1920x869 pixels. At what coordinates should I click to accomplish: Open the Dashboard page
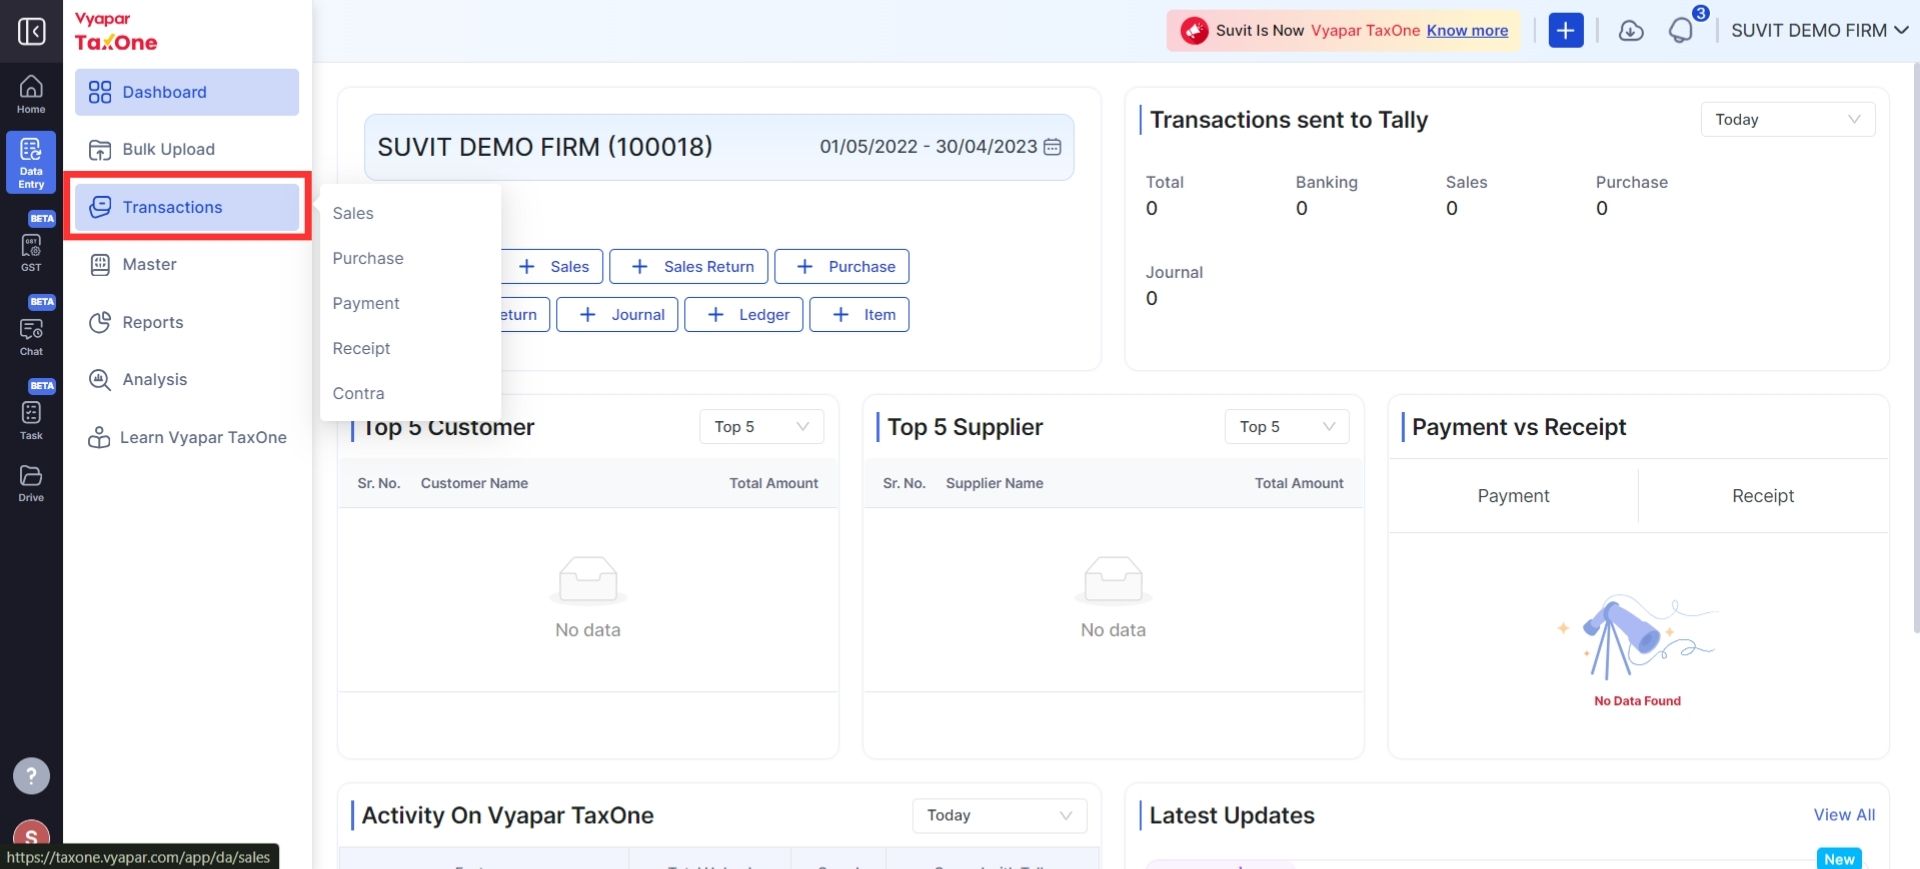(187, 92)
